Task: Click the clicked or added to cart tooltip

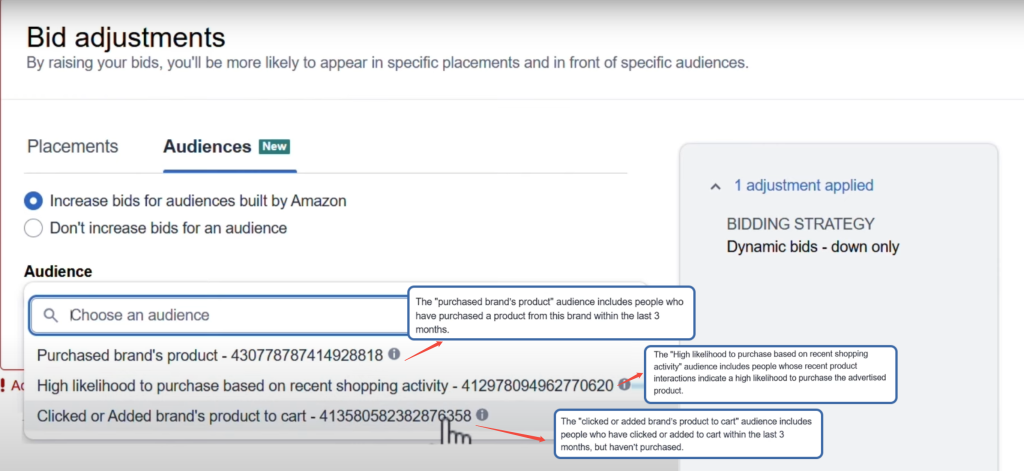Action: pyautogui.click(x=688, y=435)
